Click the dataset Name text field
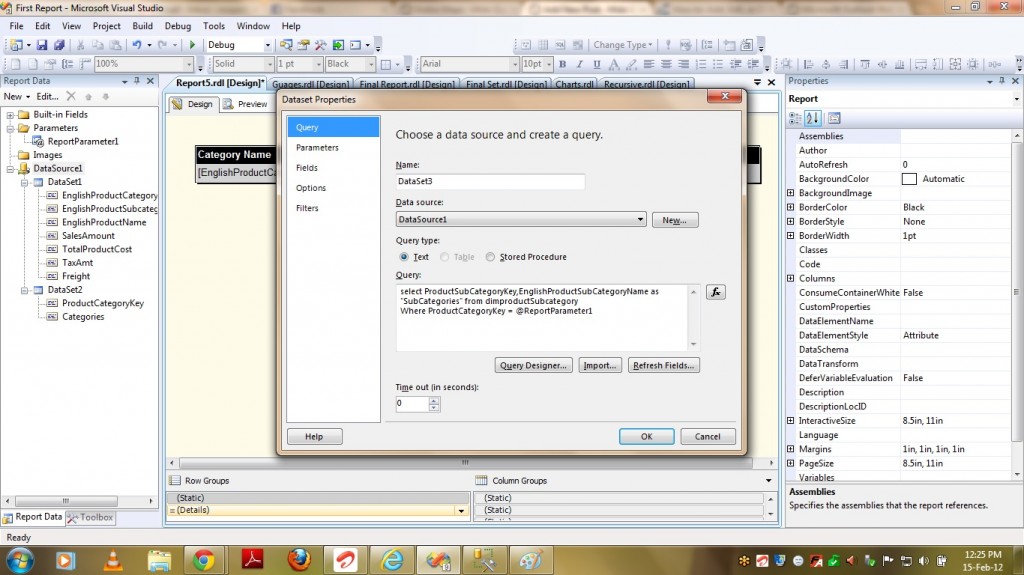This screenshot has height=575, width=1024. (490, 182)
